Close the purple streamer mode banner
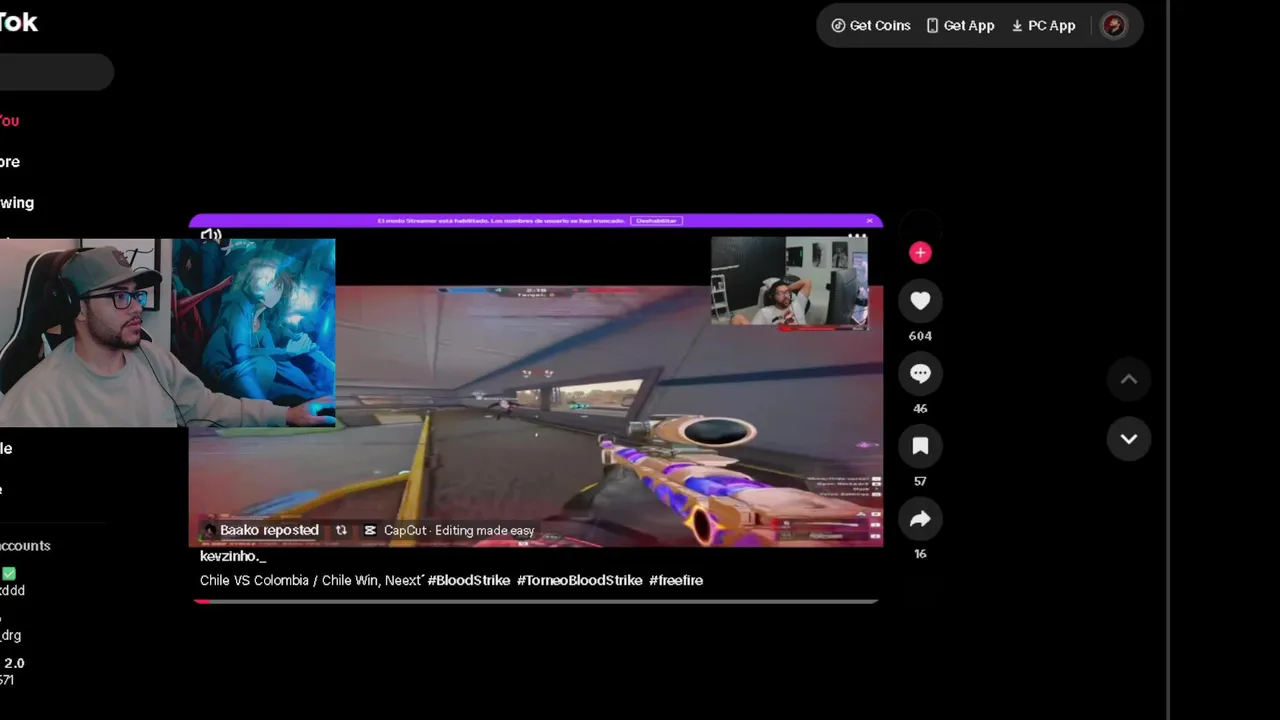The height and width of the screenshot is (720, 1280). (870, 220)
